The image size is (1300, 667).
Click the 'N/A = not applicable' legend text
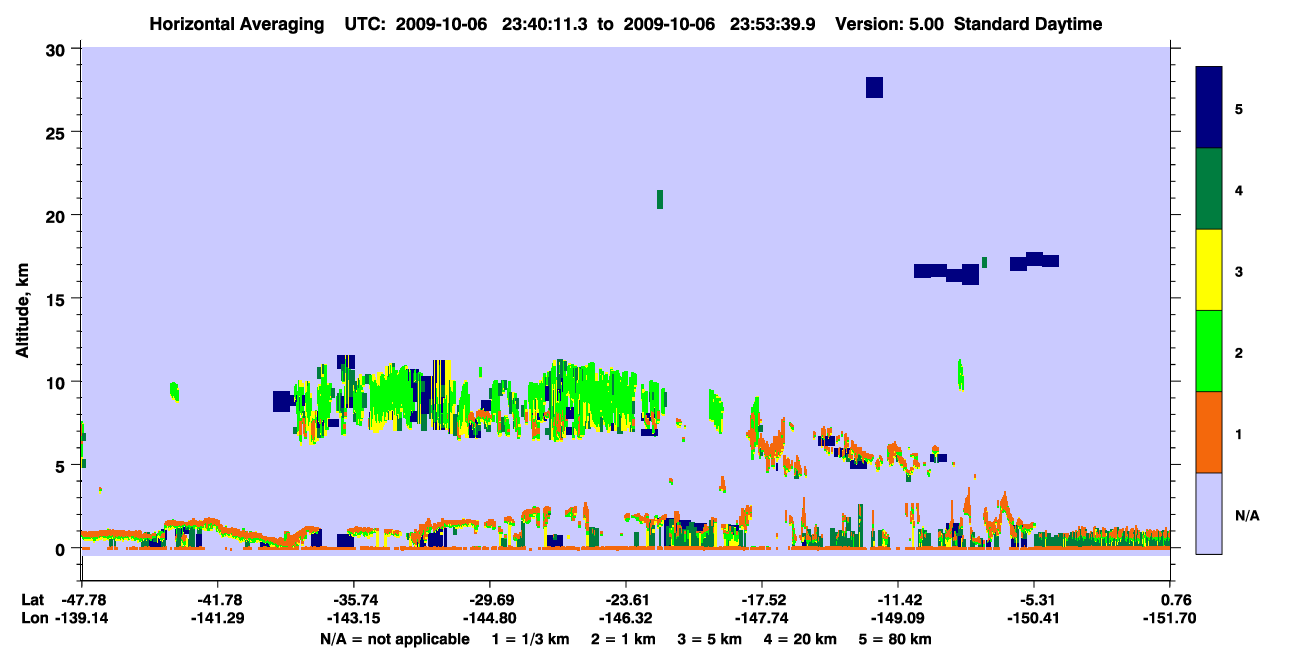(395, 639)
